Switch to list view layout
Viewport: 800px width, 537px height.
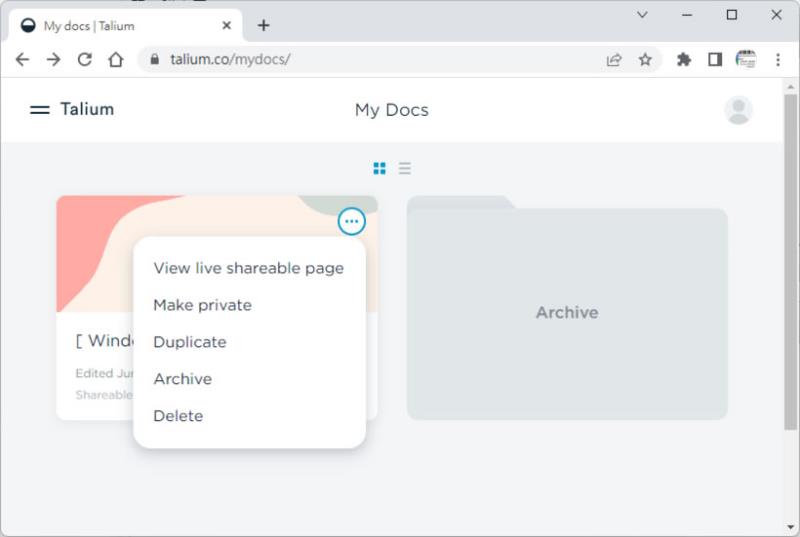[x=405, y=168]
